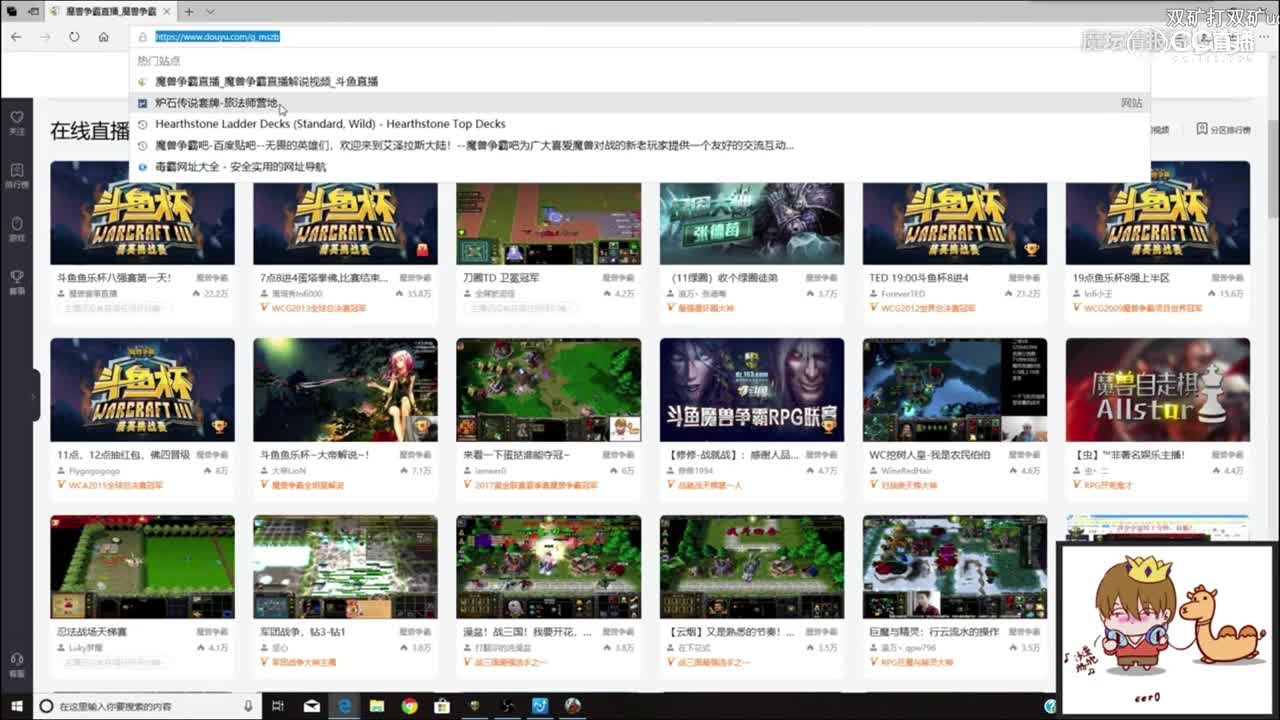Viewport: 1280px width, 720px height.
Task: Pick the 毒霸网址大全 suggestion
Action: pos(640,167)
